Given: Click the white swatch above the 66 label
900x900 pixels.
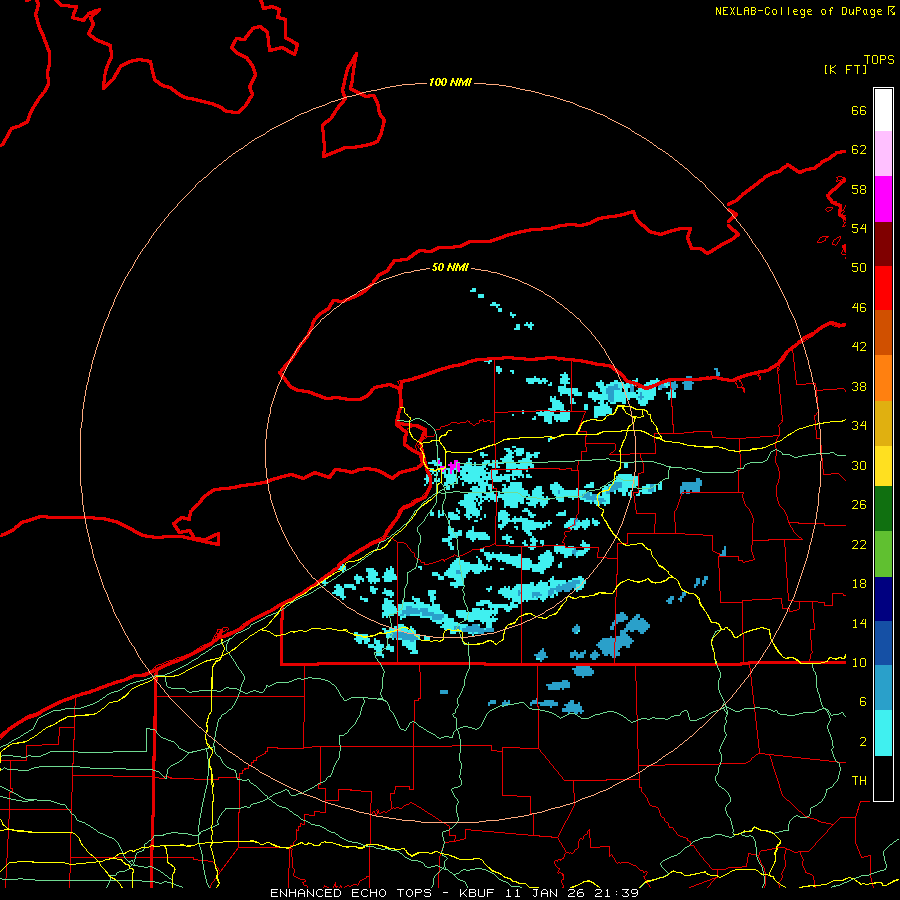Looking at the screenshot, I should 883,110.
